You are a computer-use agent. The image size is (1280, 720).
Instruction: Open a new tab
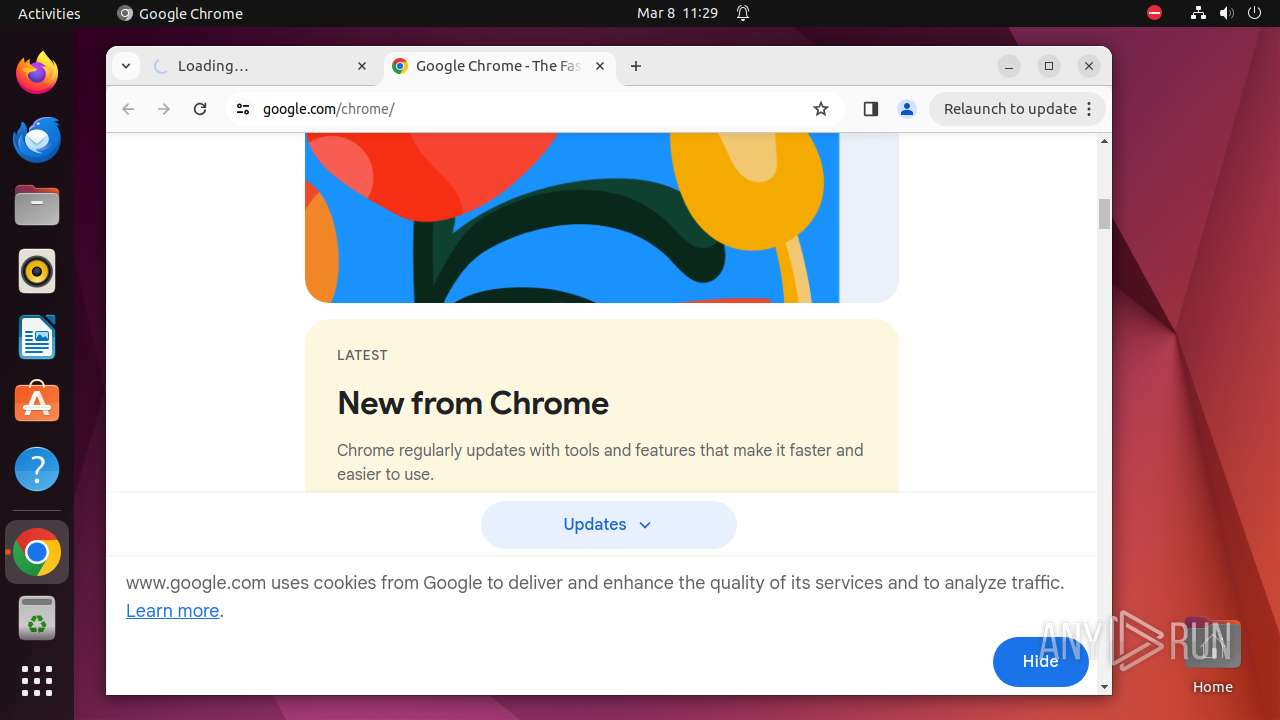636,66
